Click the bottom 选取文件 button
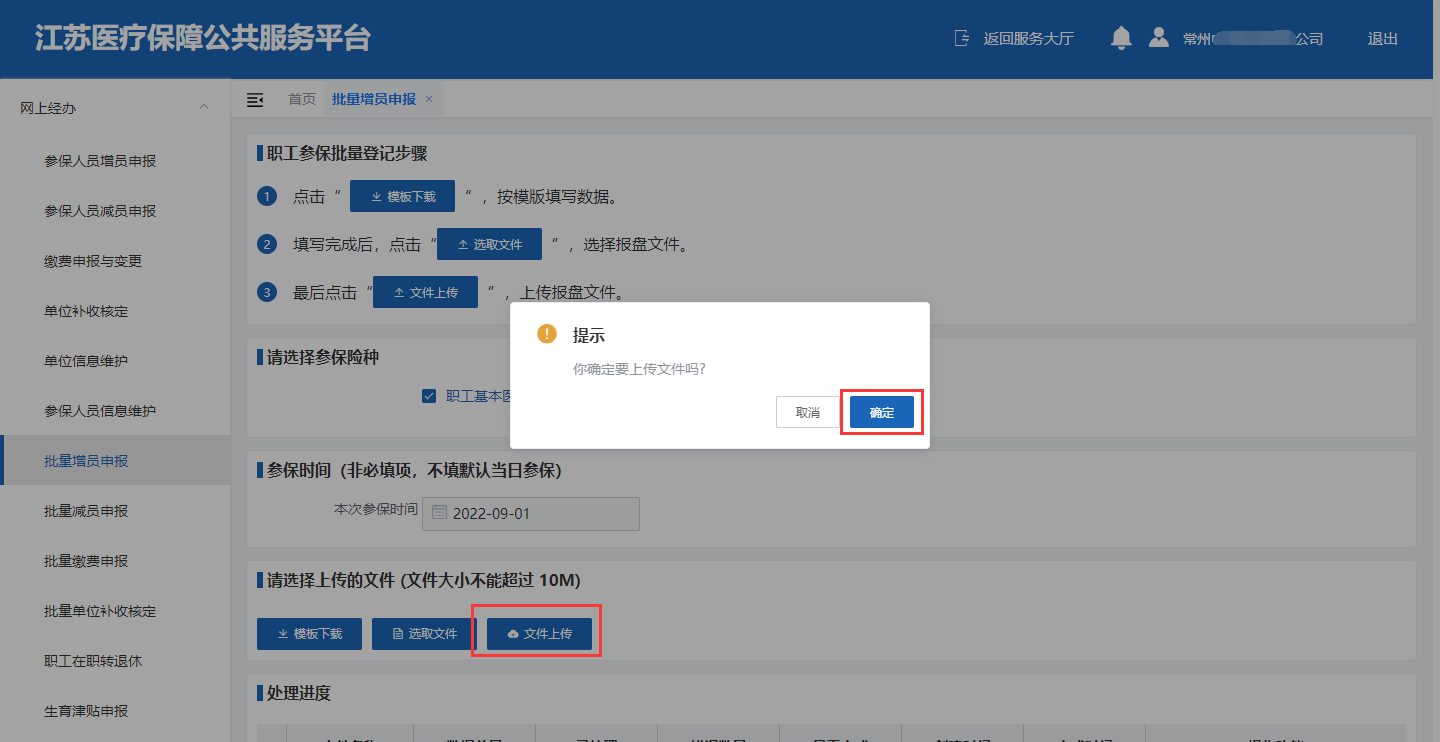Viewport: 1440px width, 742px height. click(424, 634)
